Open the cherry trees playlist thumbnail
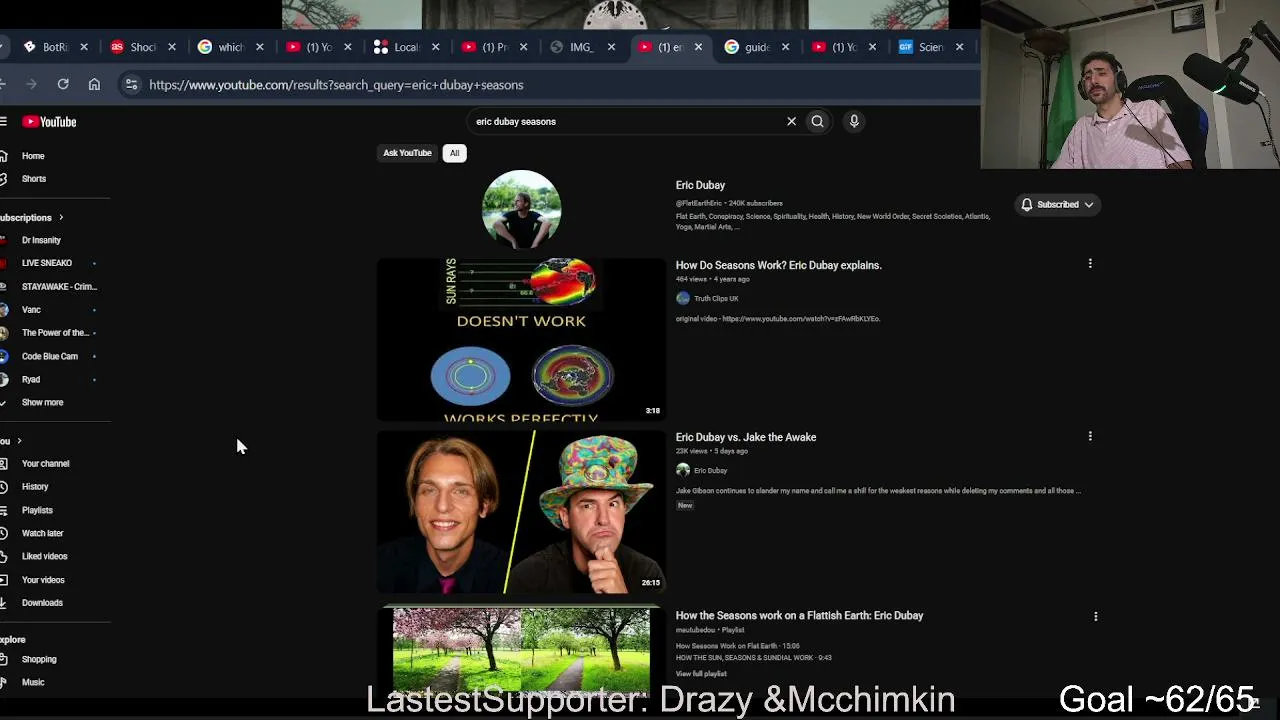 tap(521, 650)
